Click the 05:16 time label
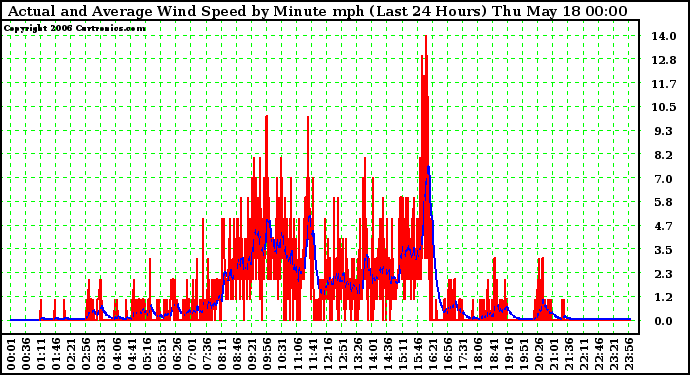Screen dimensions: 690x375 (x=147, y=354)
